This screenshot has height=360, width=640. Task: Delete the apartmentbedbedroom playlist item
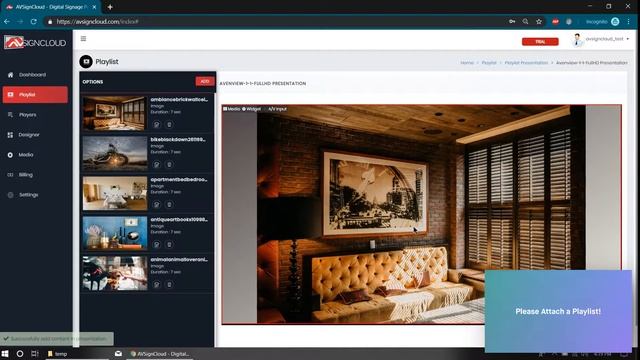(169, 204)
